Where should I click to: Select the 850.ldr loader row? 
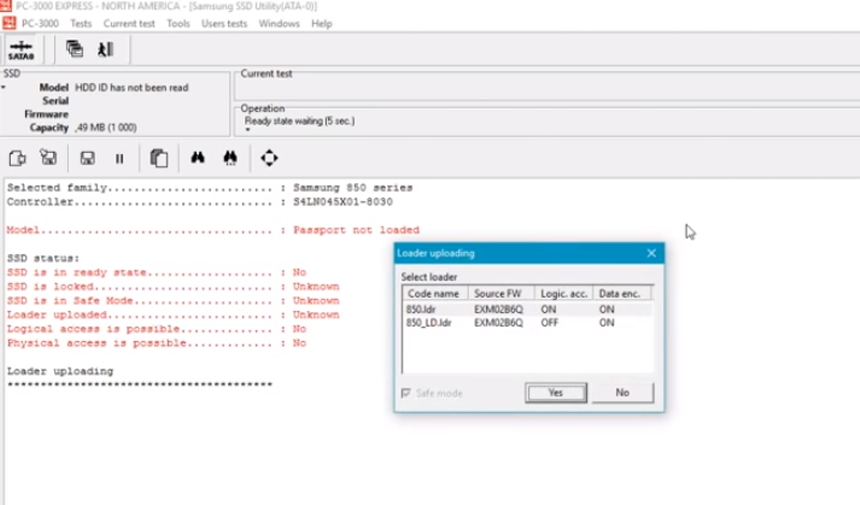tap(528, 309)
